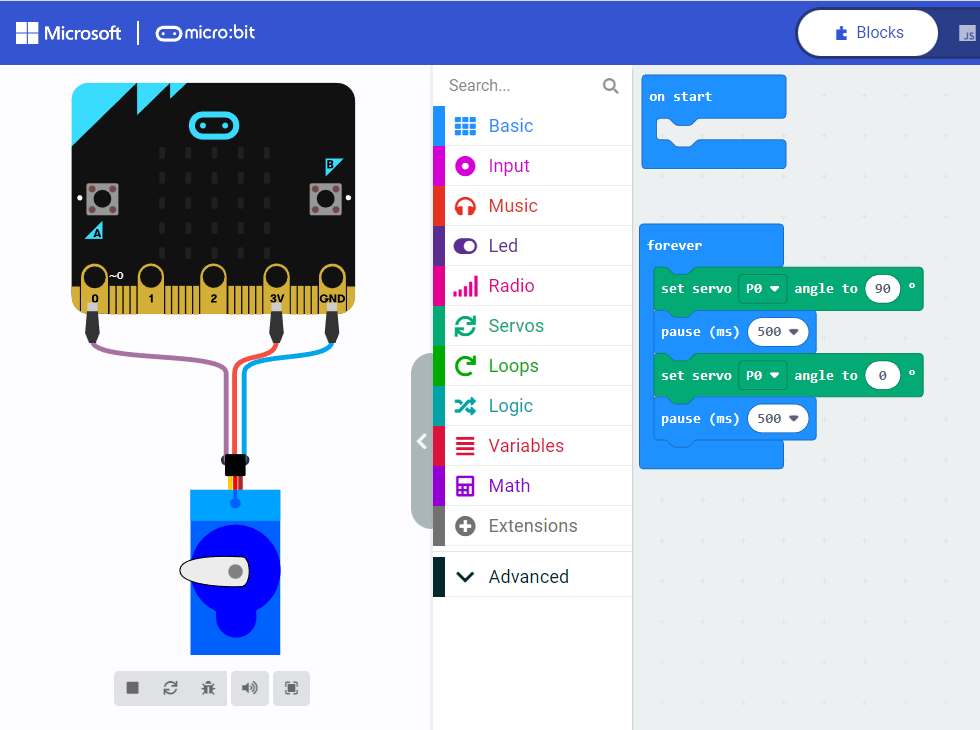
Task: Restart the simulator via the refresh icon
Action: (x=170, y=688)
